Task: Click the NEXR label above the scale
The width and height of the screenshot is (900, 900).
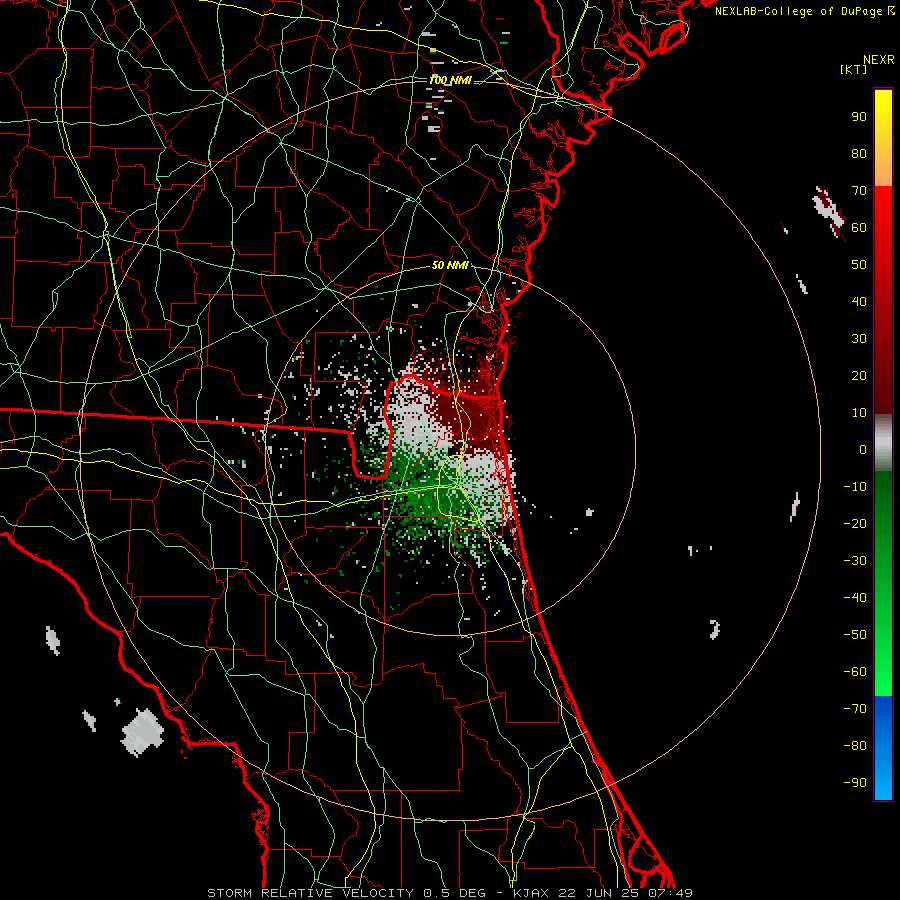Action: click(878, 60)
